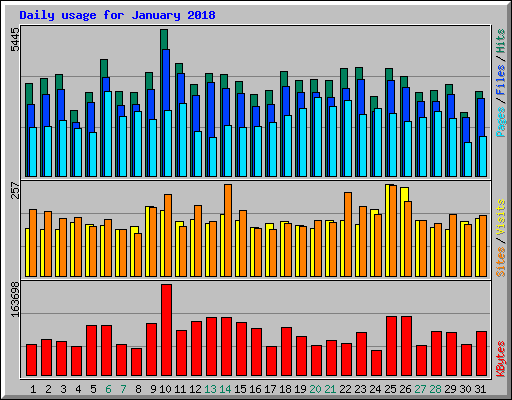Click the blue 'Files' legend label
Image resolution: width=512 pixels, height=400 pixels.
tap(500, 80)
